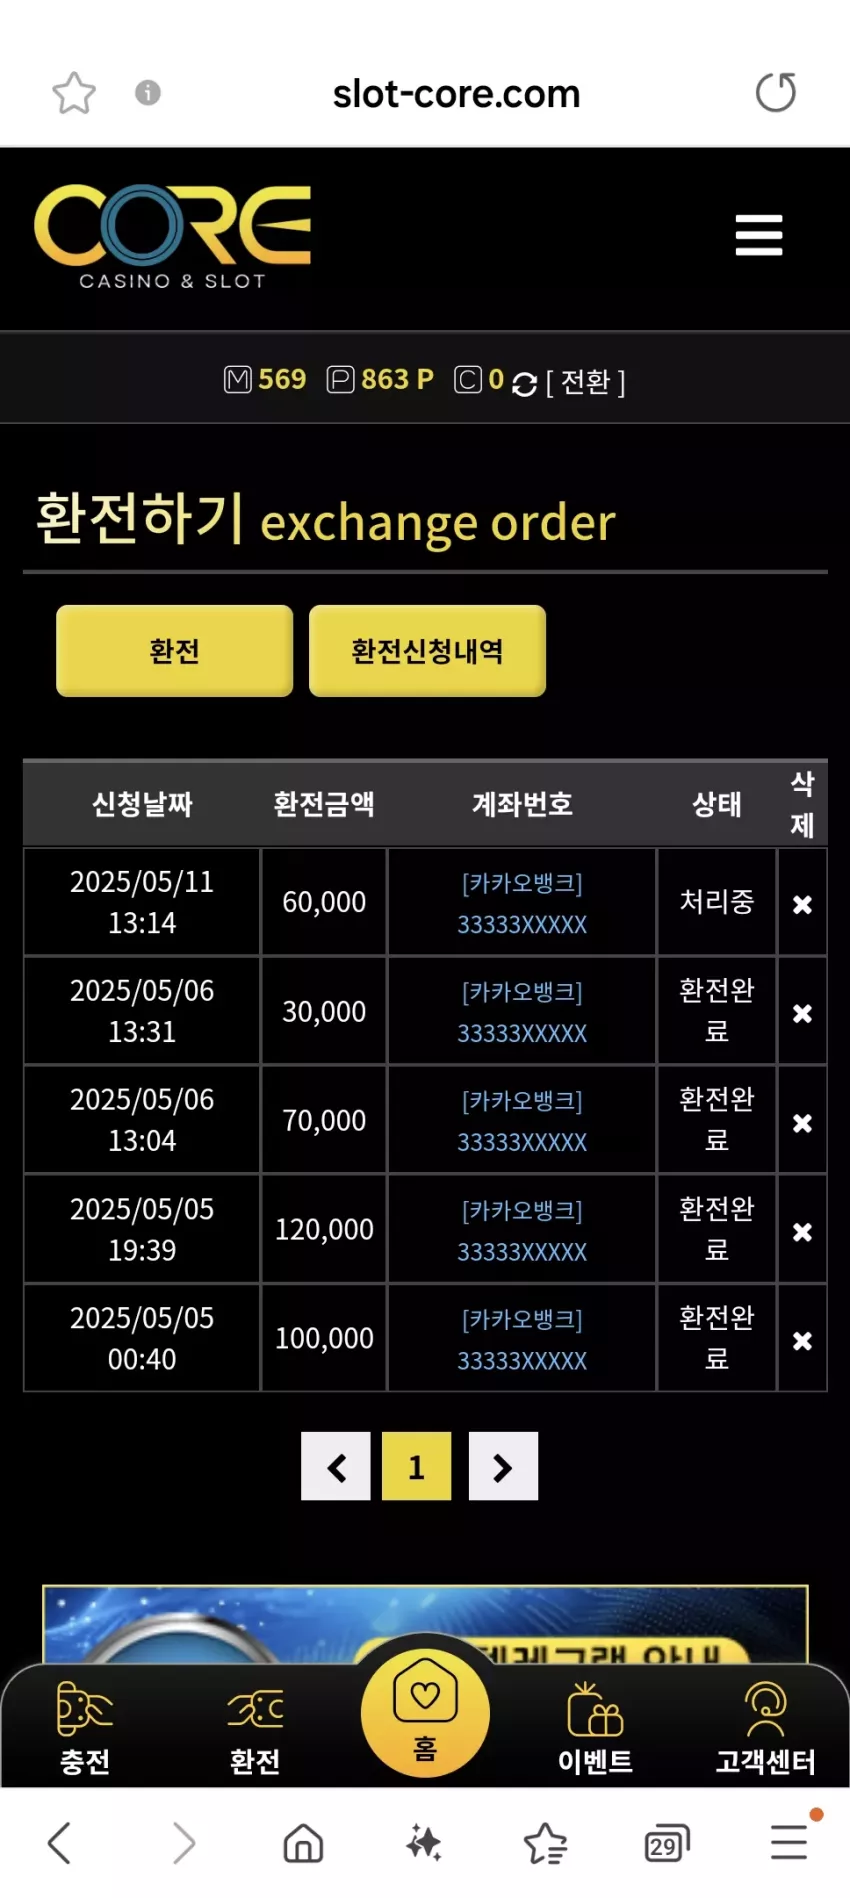This screenshot has width=850, height=1898.
Task: Open the 고객센터 support icon
Action: (x=765, y=1727)
